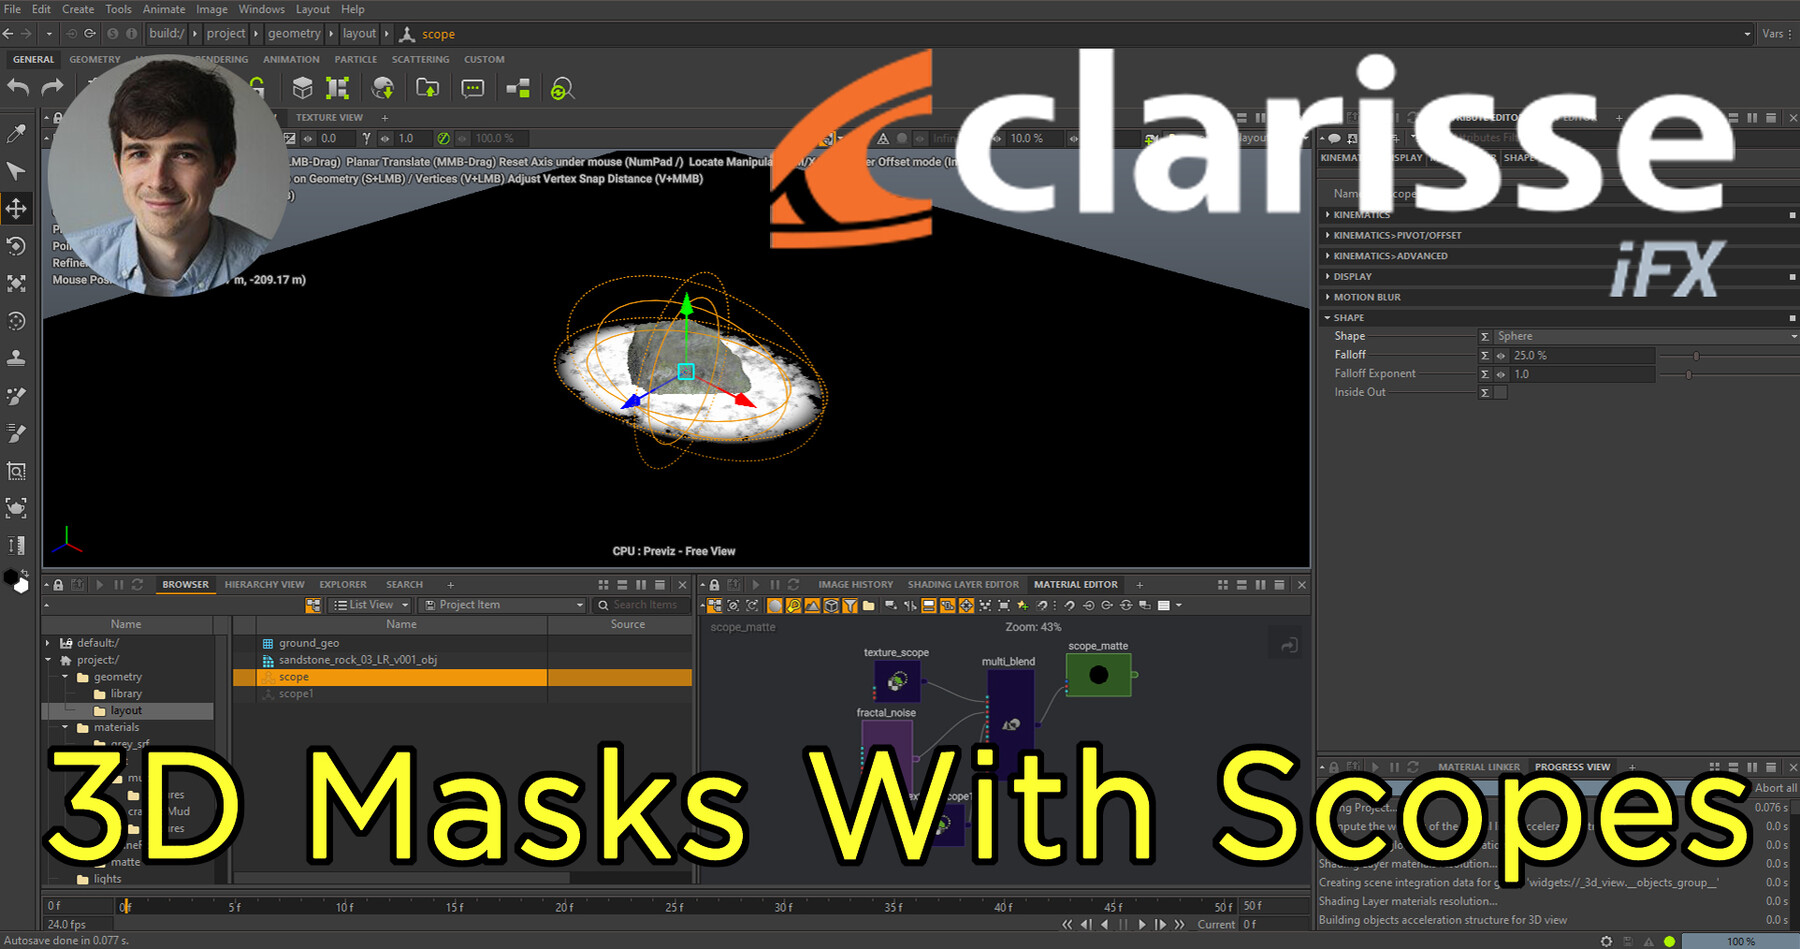Toggle the lock icon on the Browser panel
The width and height of the screenshot is (1800, 949).
pyautogui.click(x=58, y=585)
